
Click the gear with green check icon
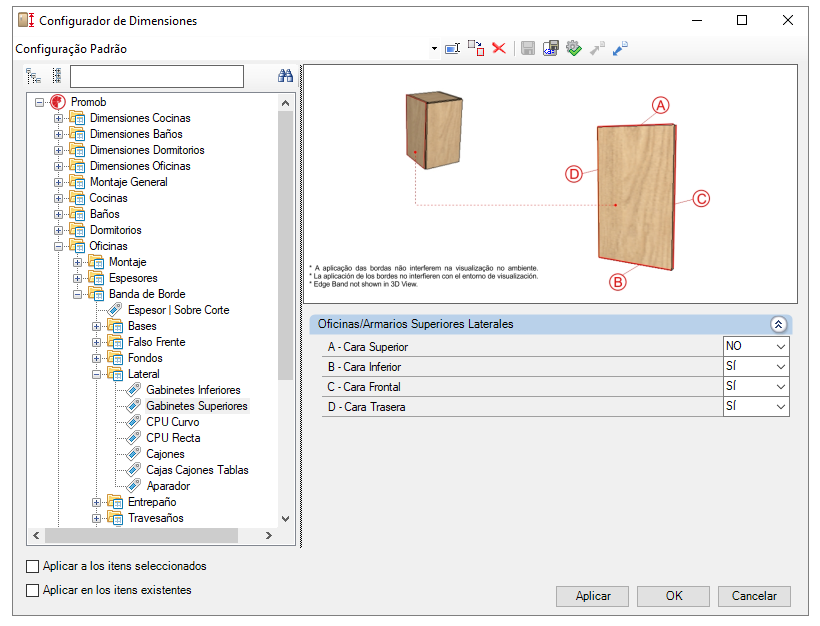pos(574,49)
